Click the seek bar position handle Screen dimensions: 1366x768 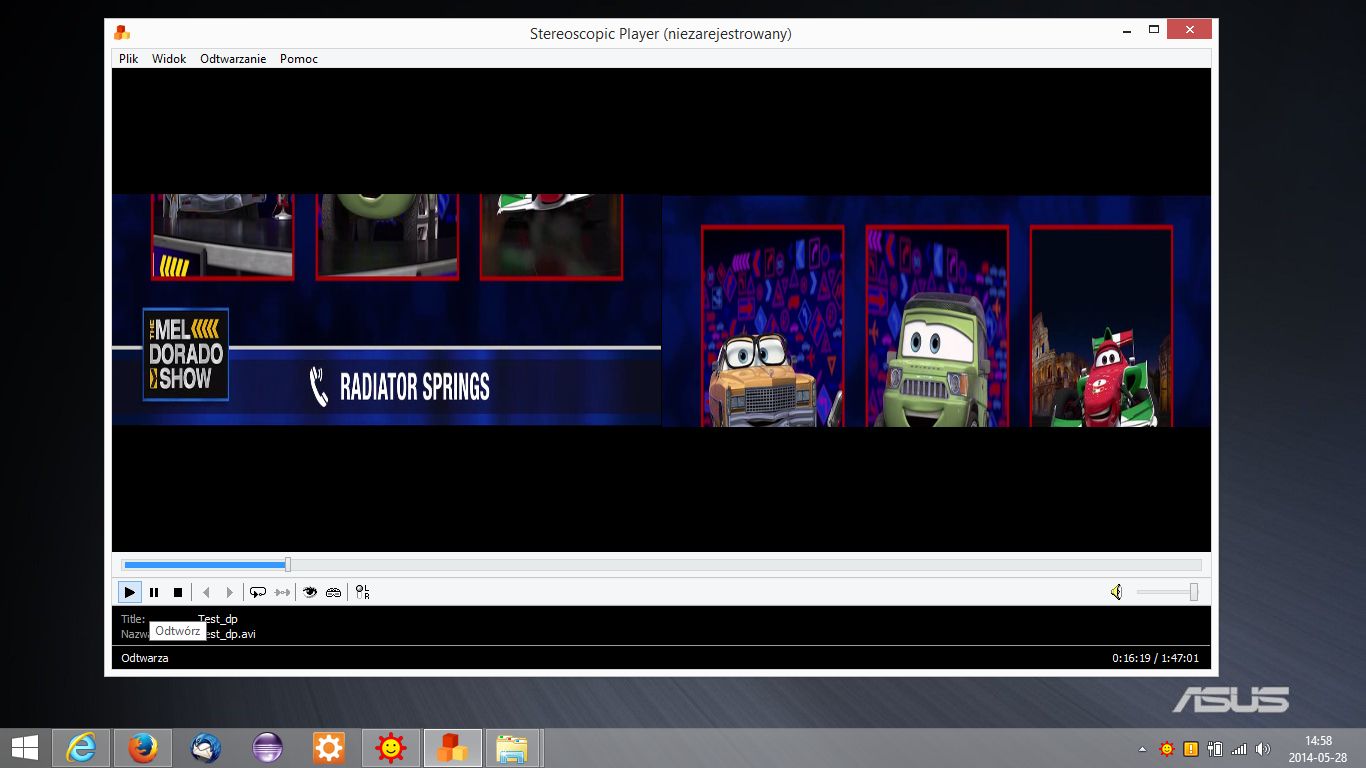[288, 565]
